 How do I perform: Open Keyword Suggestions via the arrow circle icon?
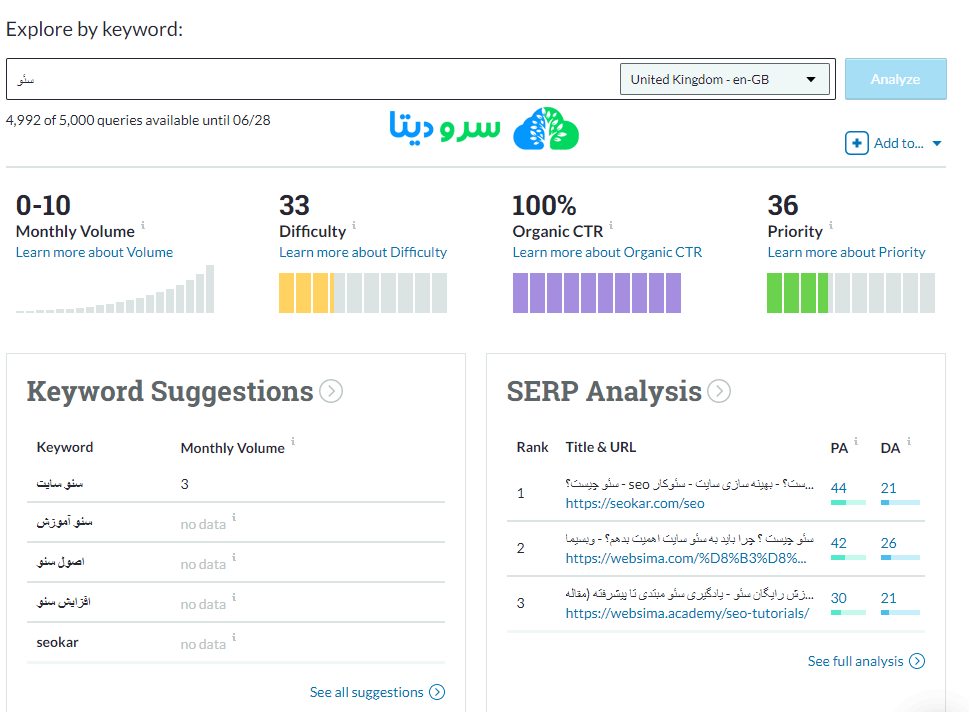coord(331,391)
